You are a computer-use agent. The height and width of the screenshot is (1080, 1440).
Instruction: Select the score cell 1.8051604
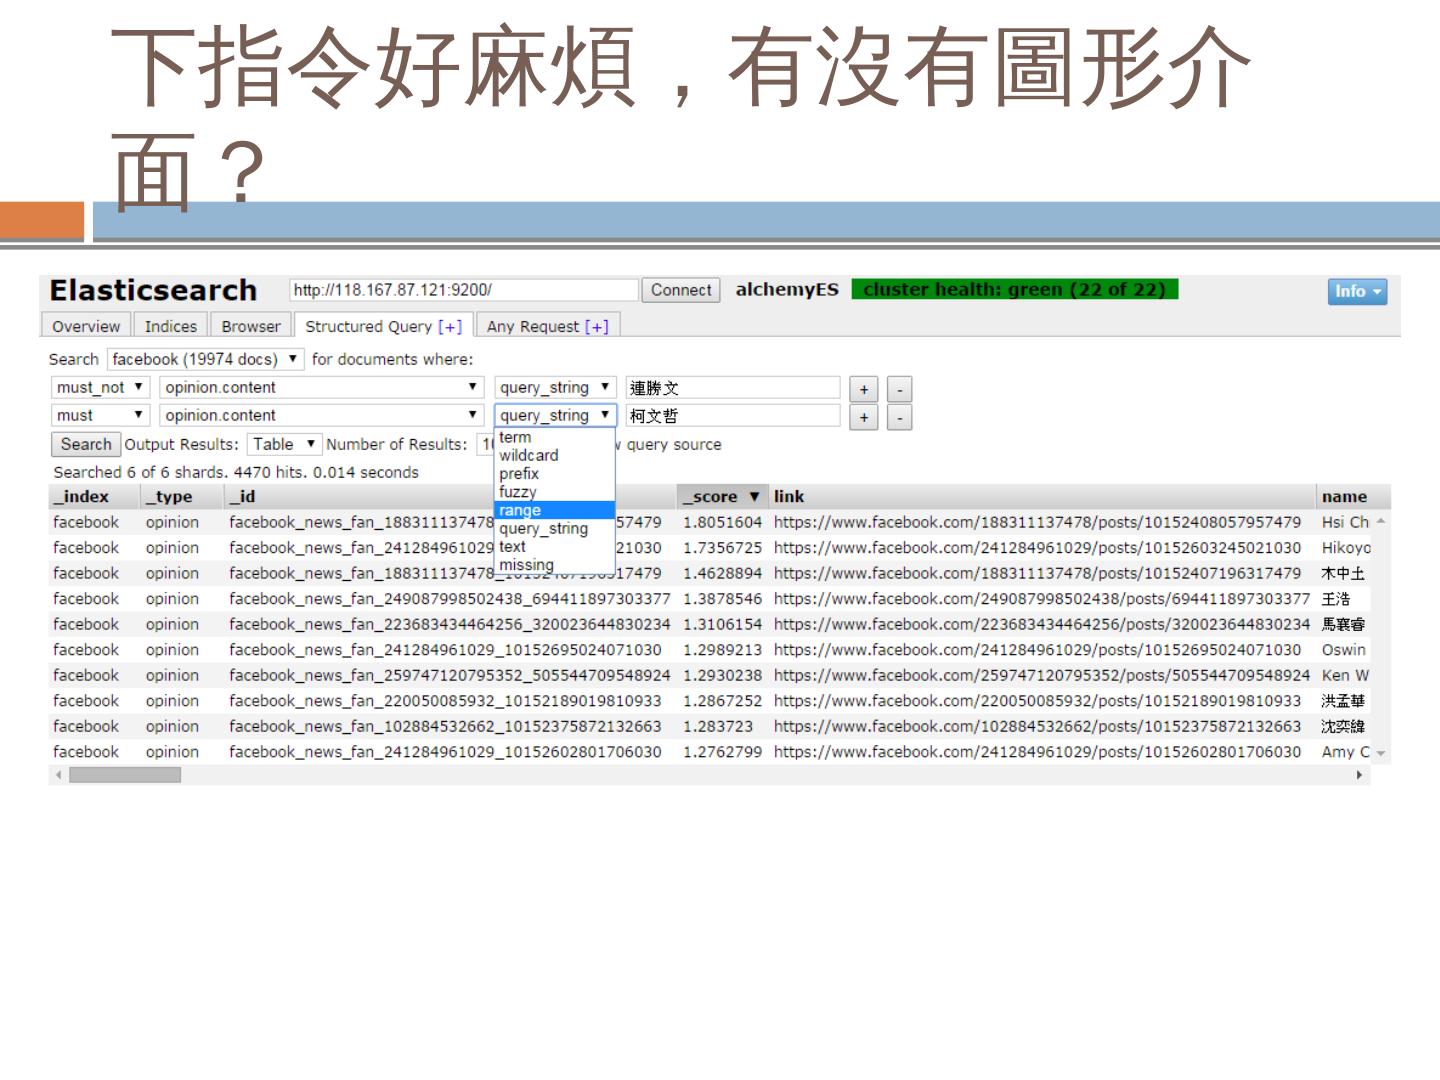[x=722, y=522]
